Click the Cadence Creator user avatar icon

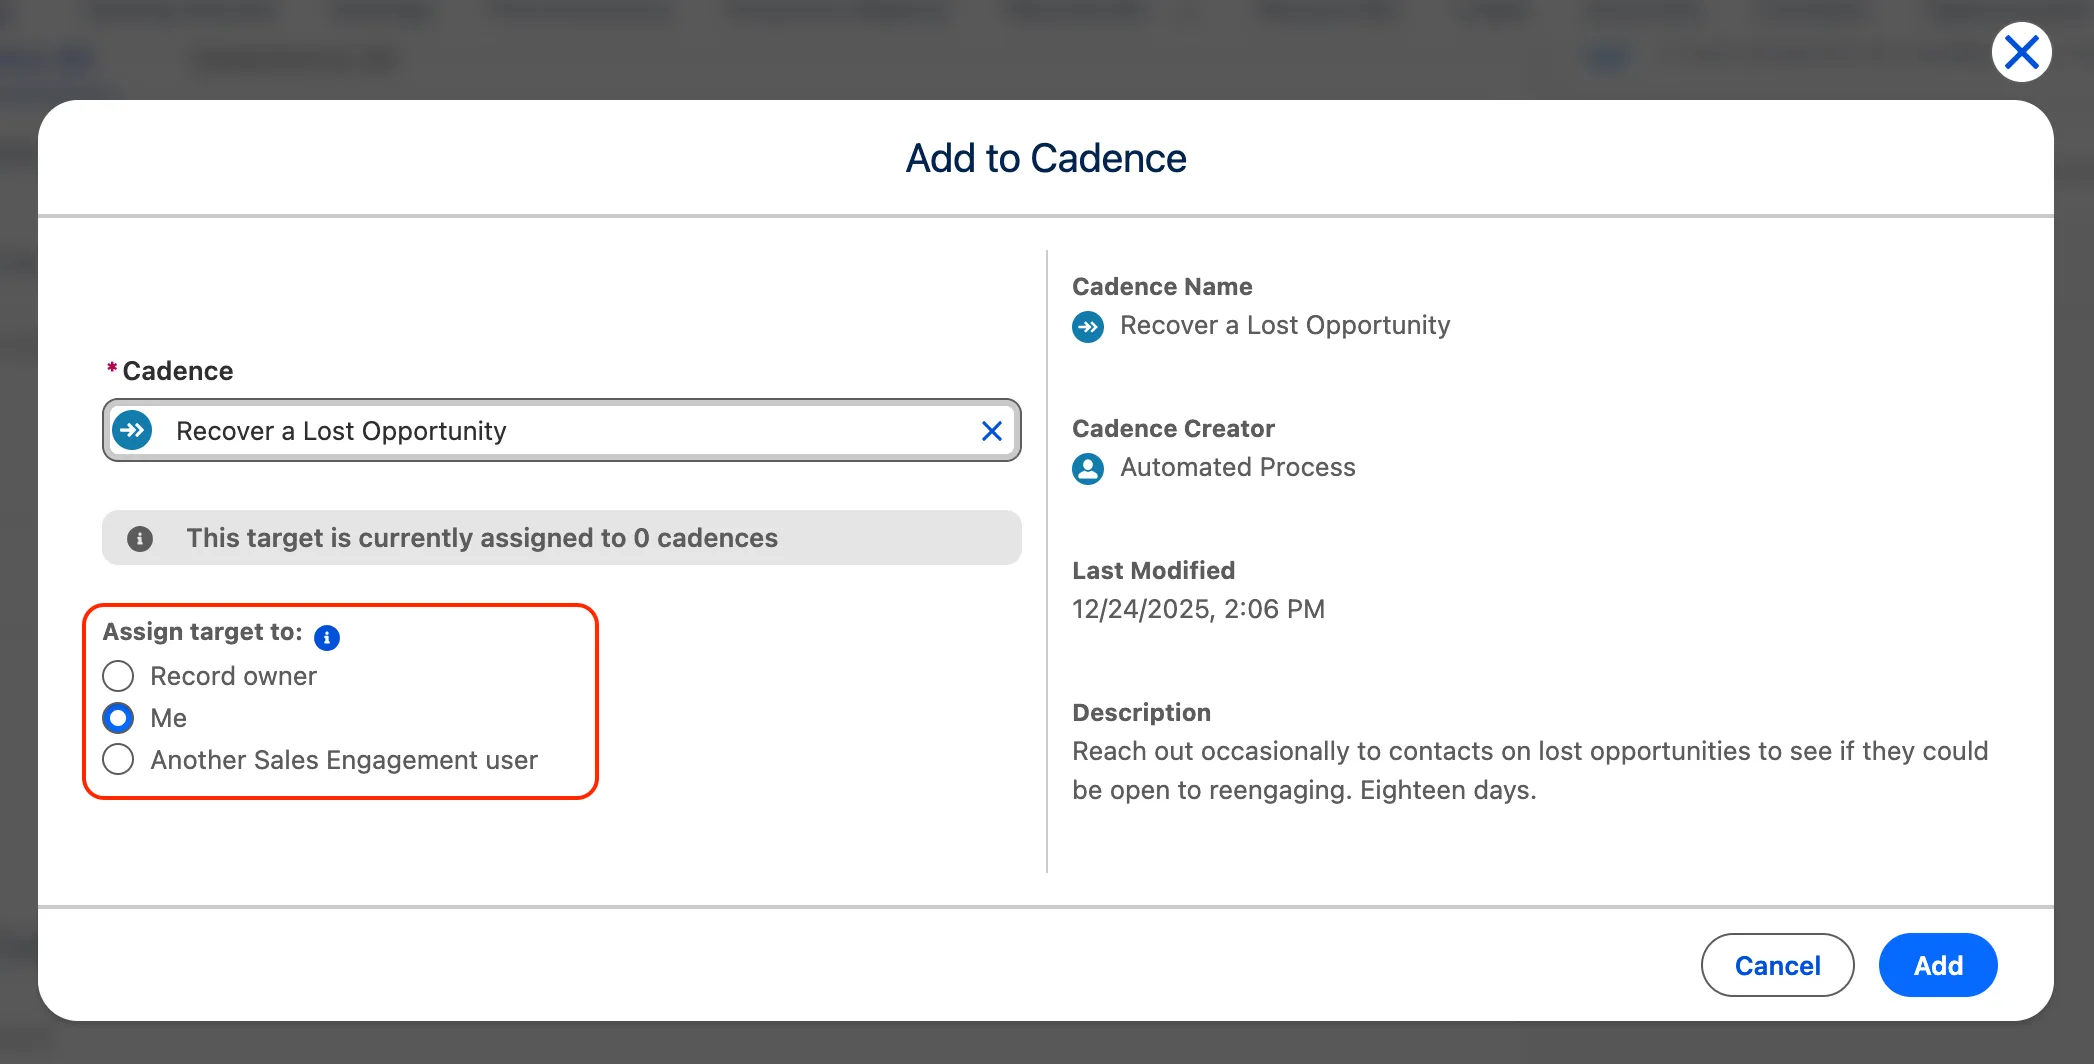[1088, 469]
